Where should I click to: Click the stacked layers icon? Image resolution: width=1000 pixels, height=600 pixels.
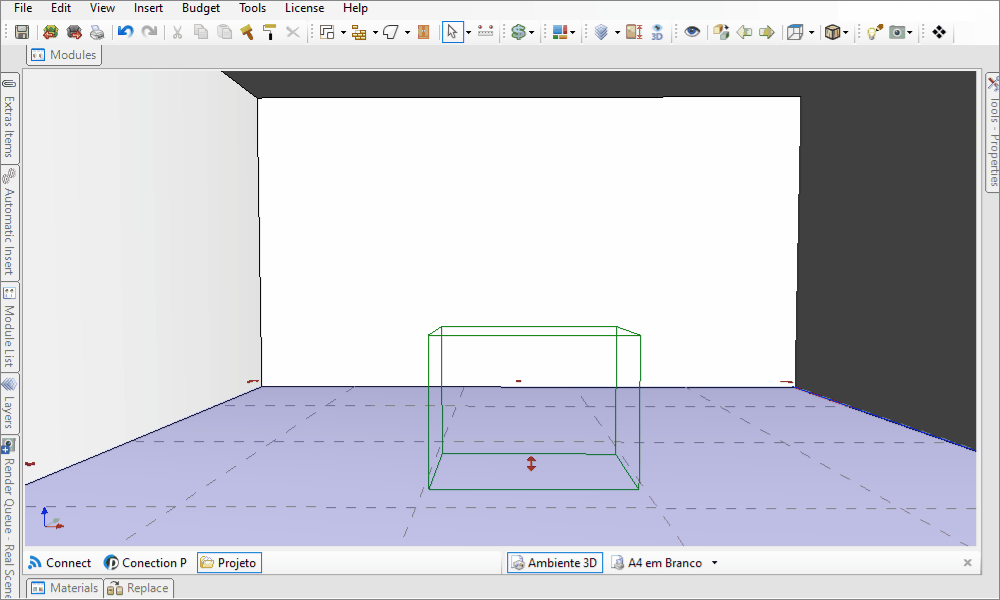[601, 32]
